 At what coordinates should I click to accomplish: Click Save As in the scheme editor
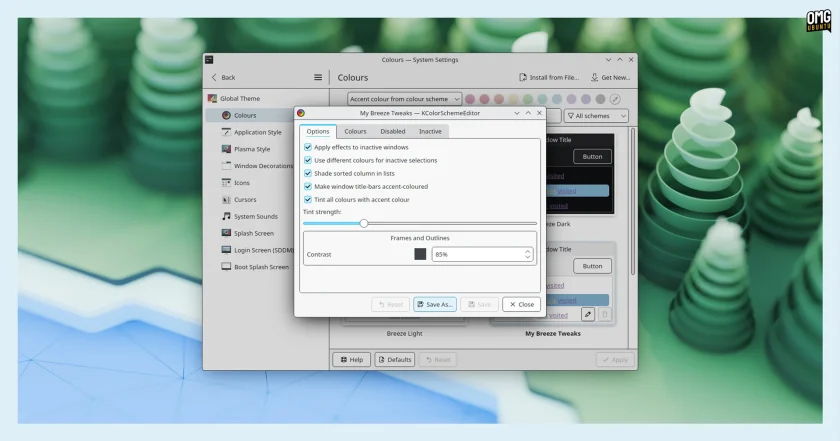pyautogui.click(x=434, y=304)
